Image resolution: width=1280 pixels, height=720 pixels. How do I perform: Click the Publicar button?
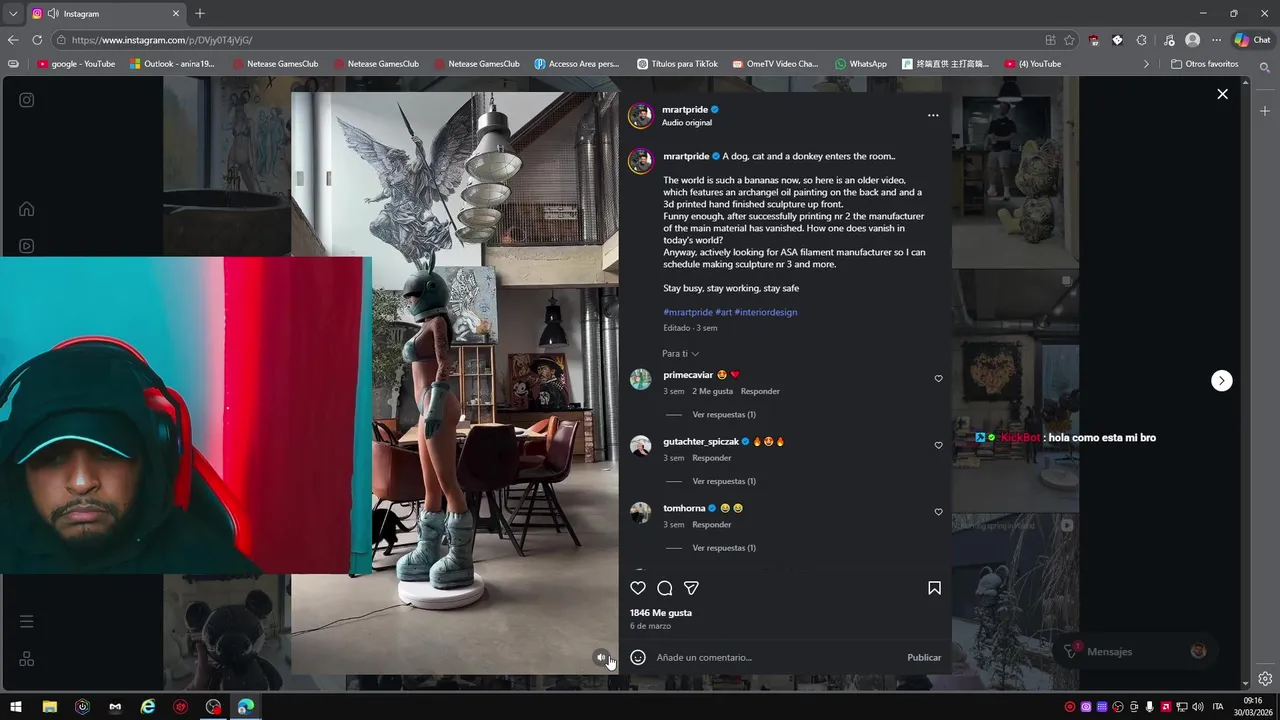(924, 658)
